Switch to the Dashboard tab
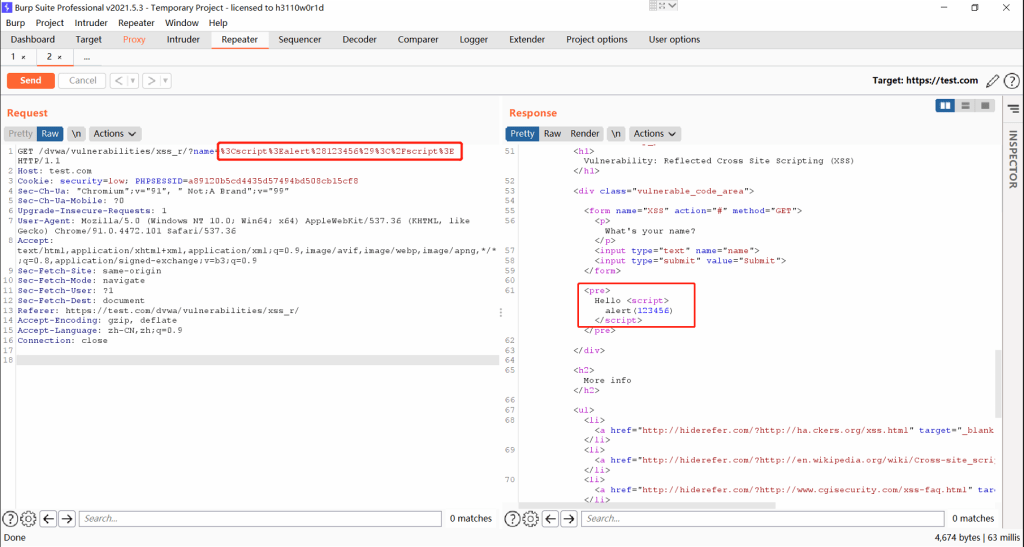 (x=33, y=40)
